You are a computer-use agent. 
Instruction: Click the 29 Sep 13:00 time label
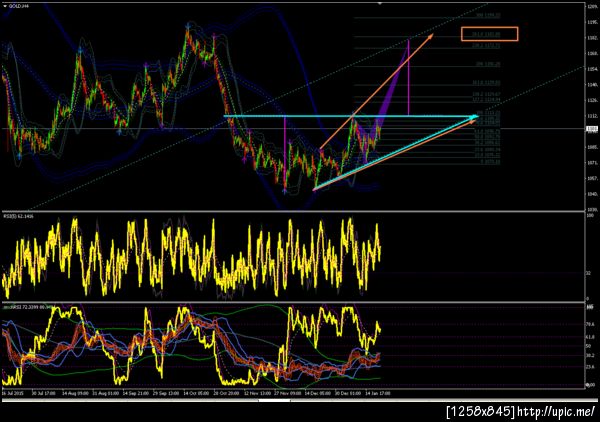pyautogui.click(x=166, y=393)
